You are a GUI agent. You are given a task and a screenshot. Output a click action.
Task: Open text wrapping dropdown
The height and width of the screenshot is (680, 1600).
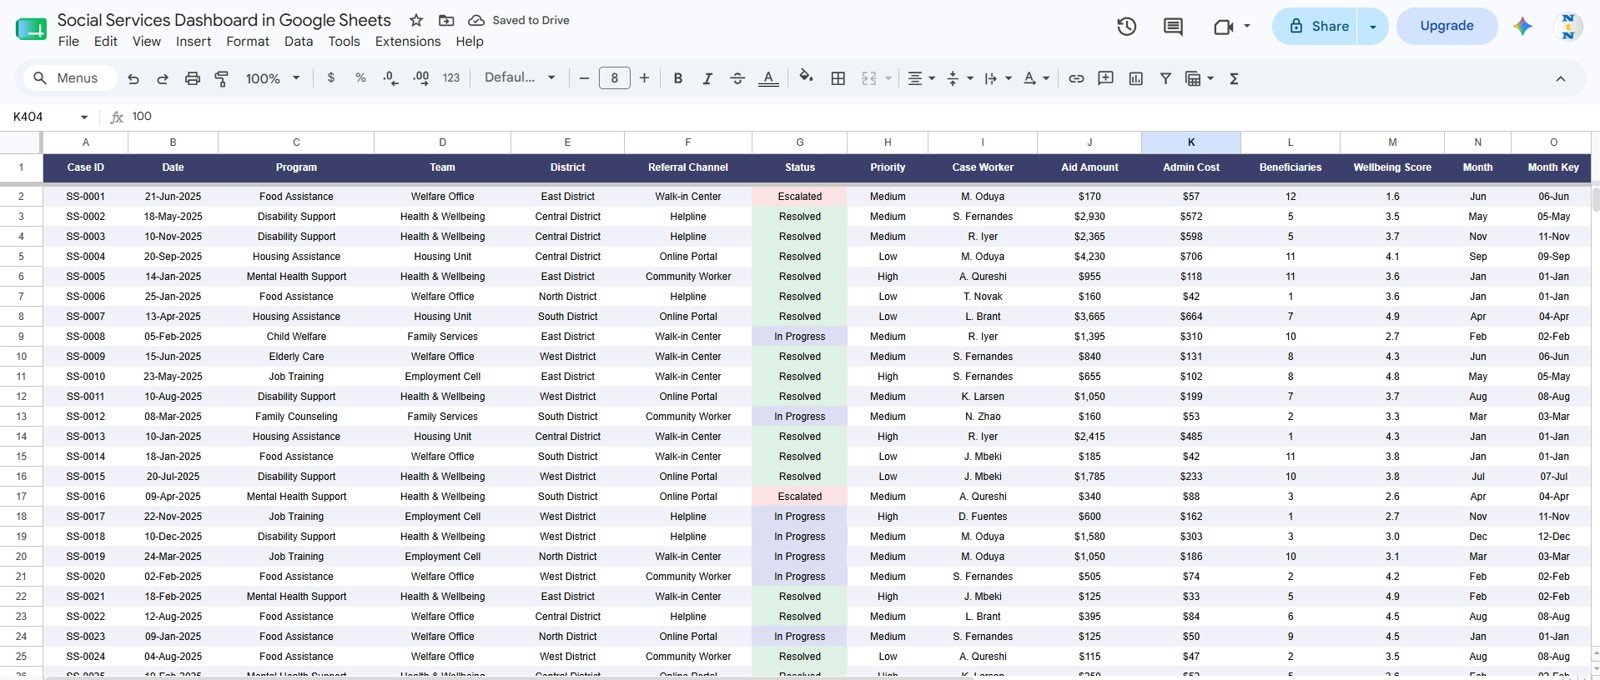(x=997, y=78)
